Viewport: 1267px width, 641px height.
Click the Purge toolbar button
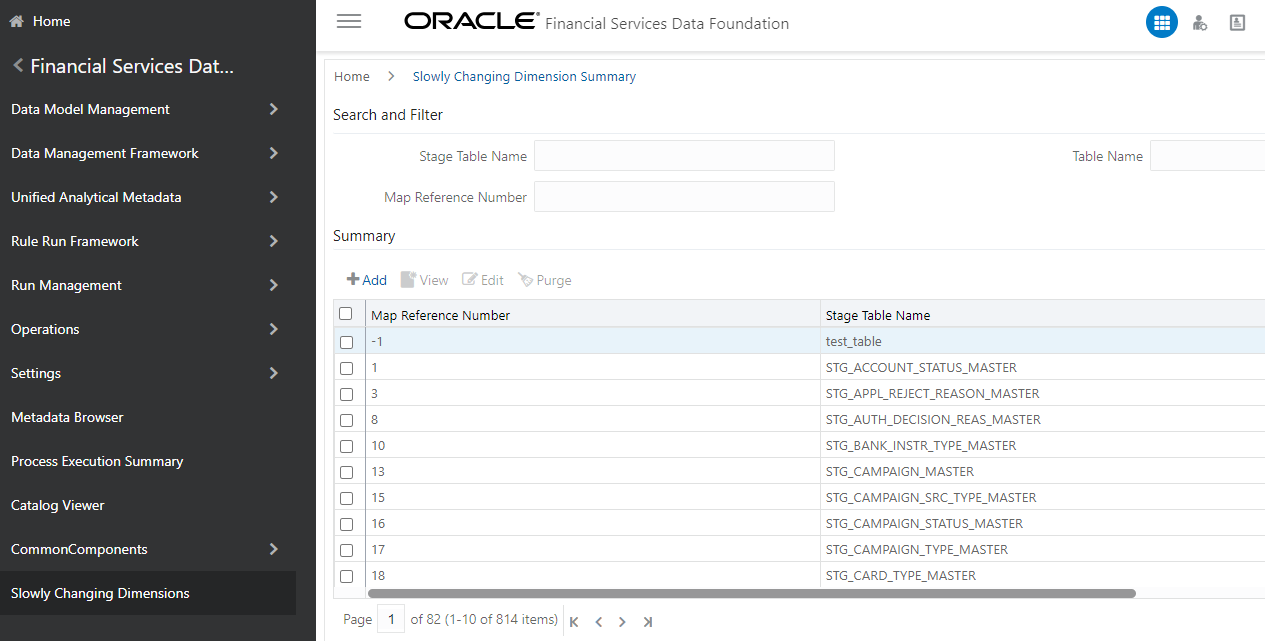[x=545, y=280]
